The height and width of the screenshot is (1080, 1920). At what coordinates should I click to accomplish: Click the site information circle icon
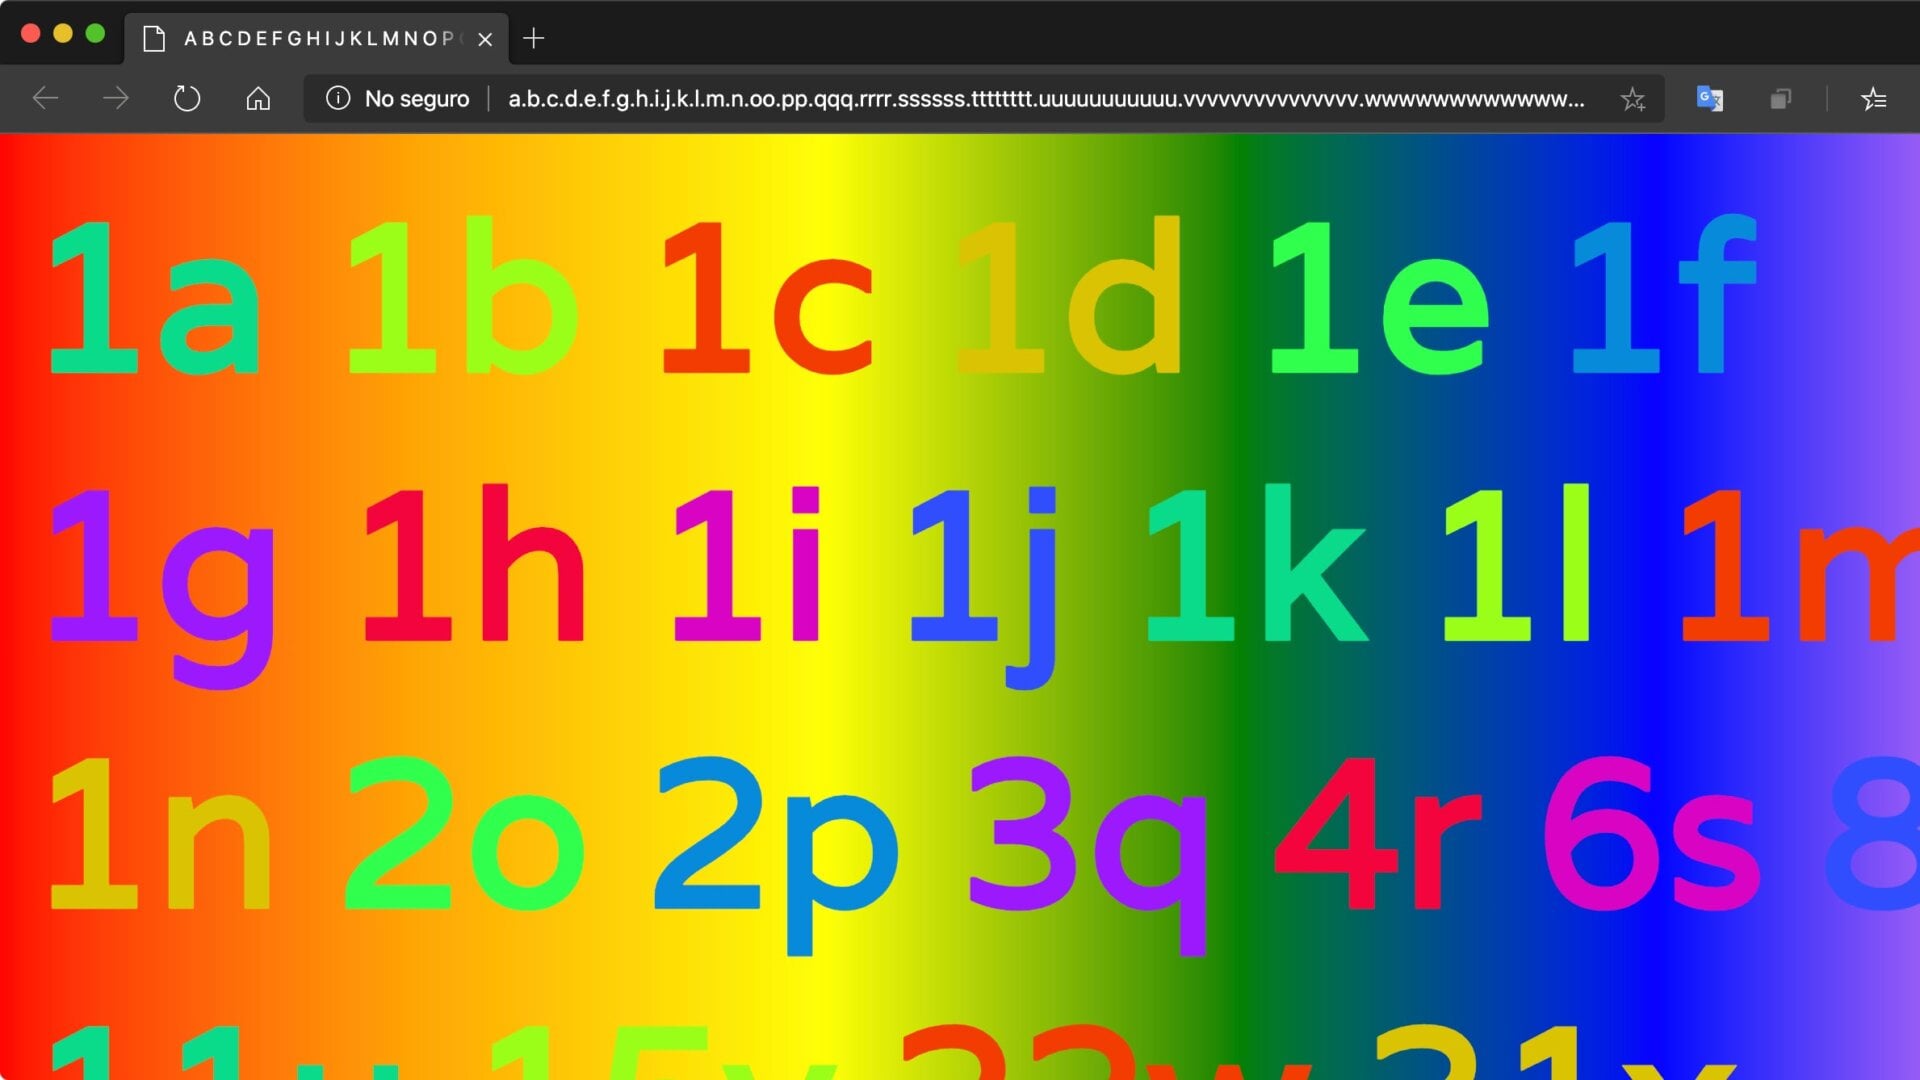[x=338, y=98]
